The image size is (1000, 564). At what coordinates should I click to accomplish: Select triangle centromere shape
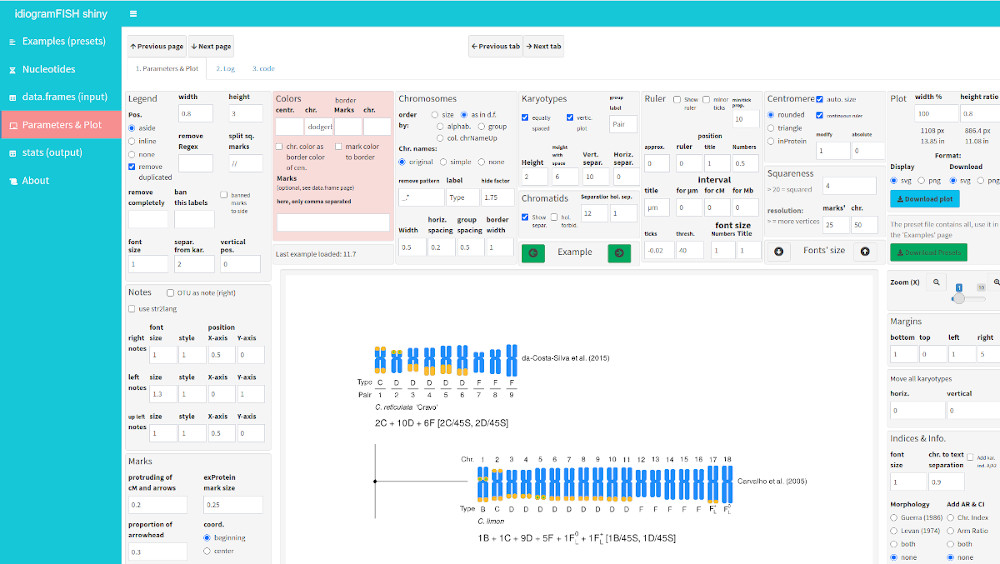click(x=771, y=128)
